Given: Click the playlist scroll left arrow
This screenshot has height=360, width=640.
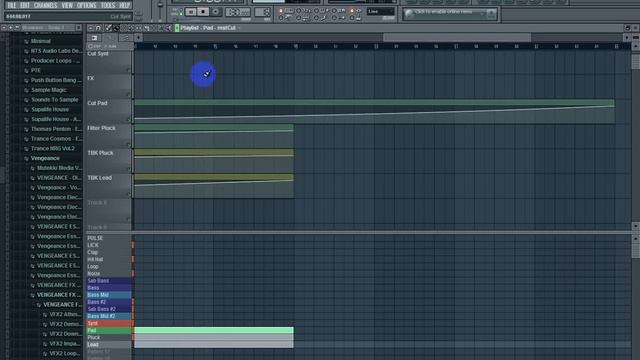Looking at the screenshot, I should pos(138,38).
